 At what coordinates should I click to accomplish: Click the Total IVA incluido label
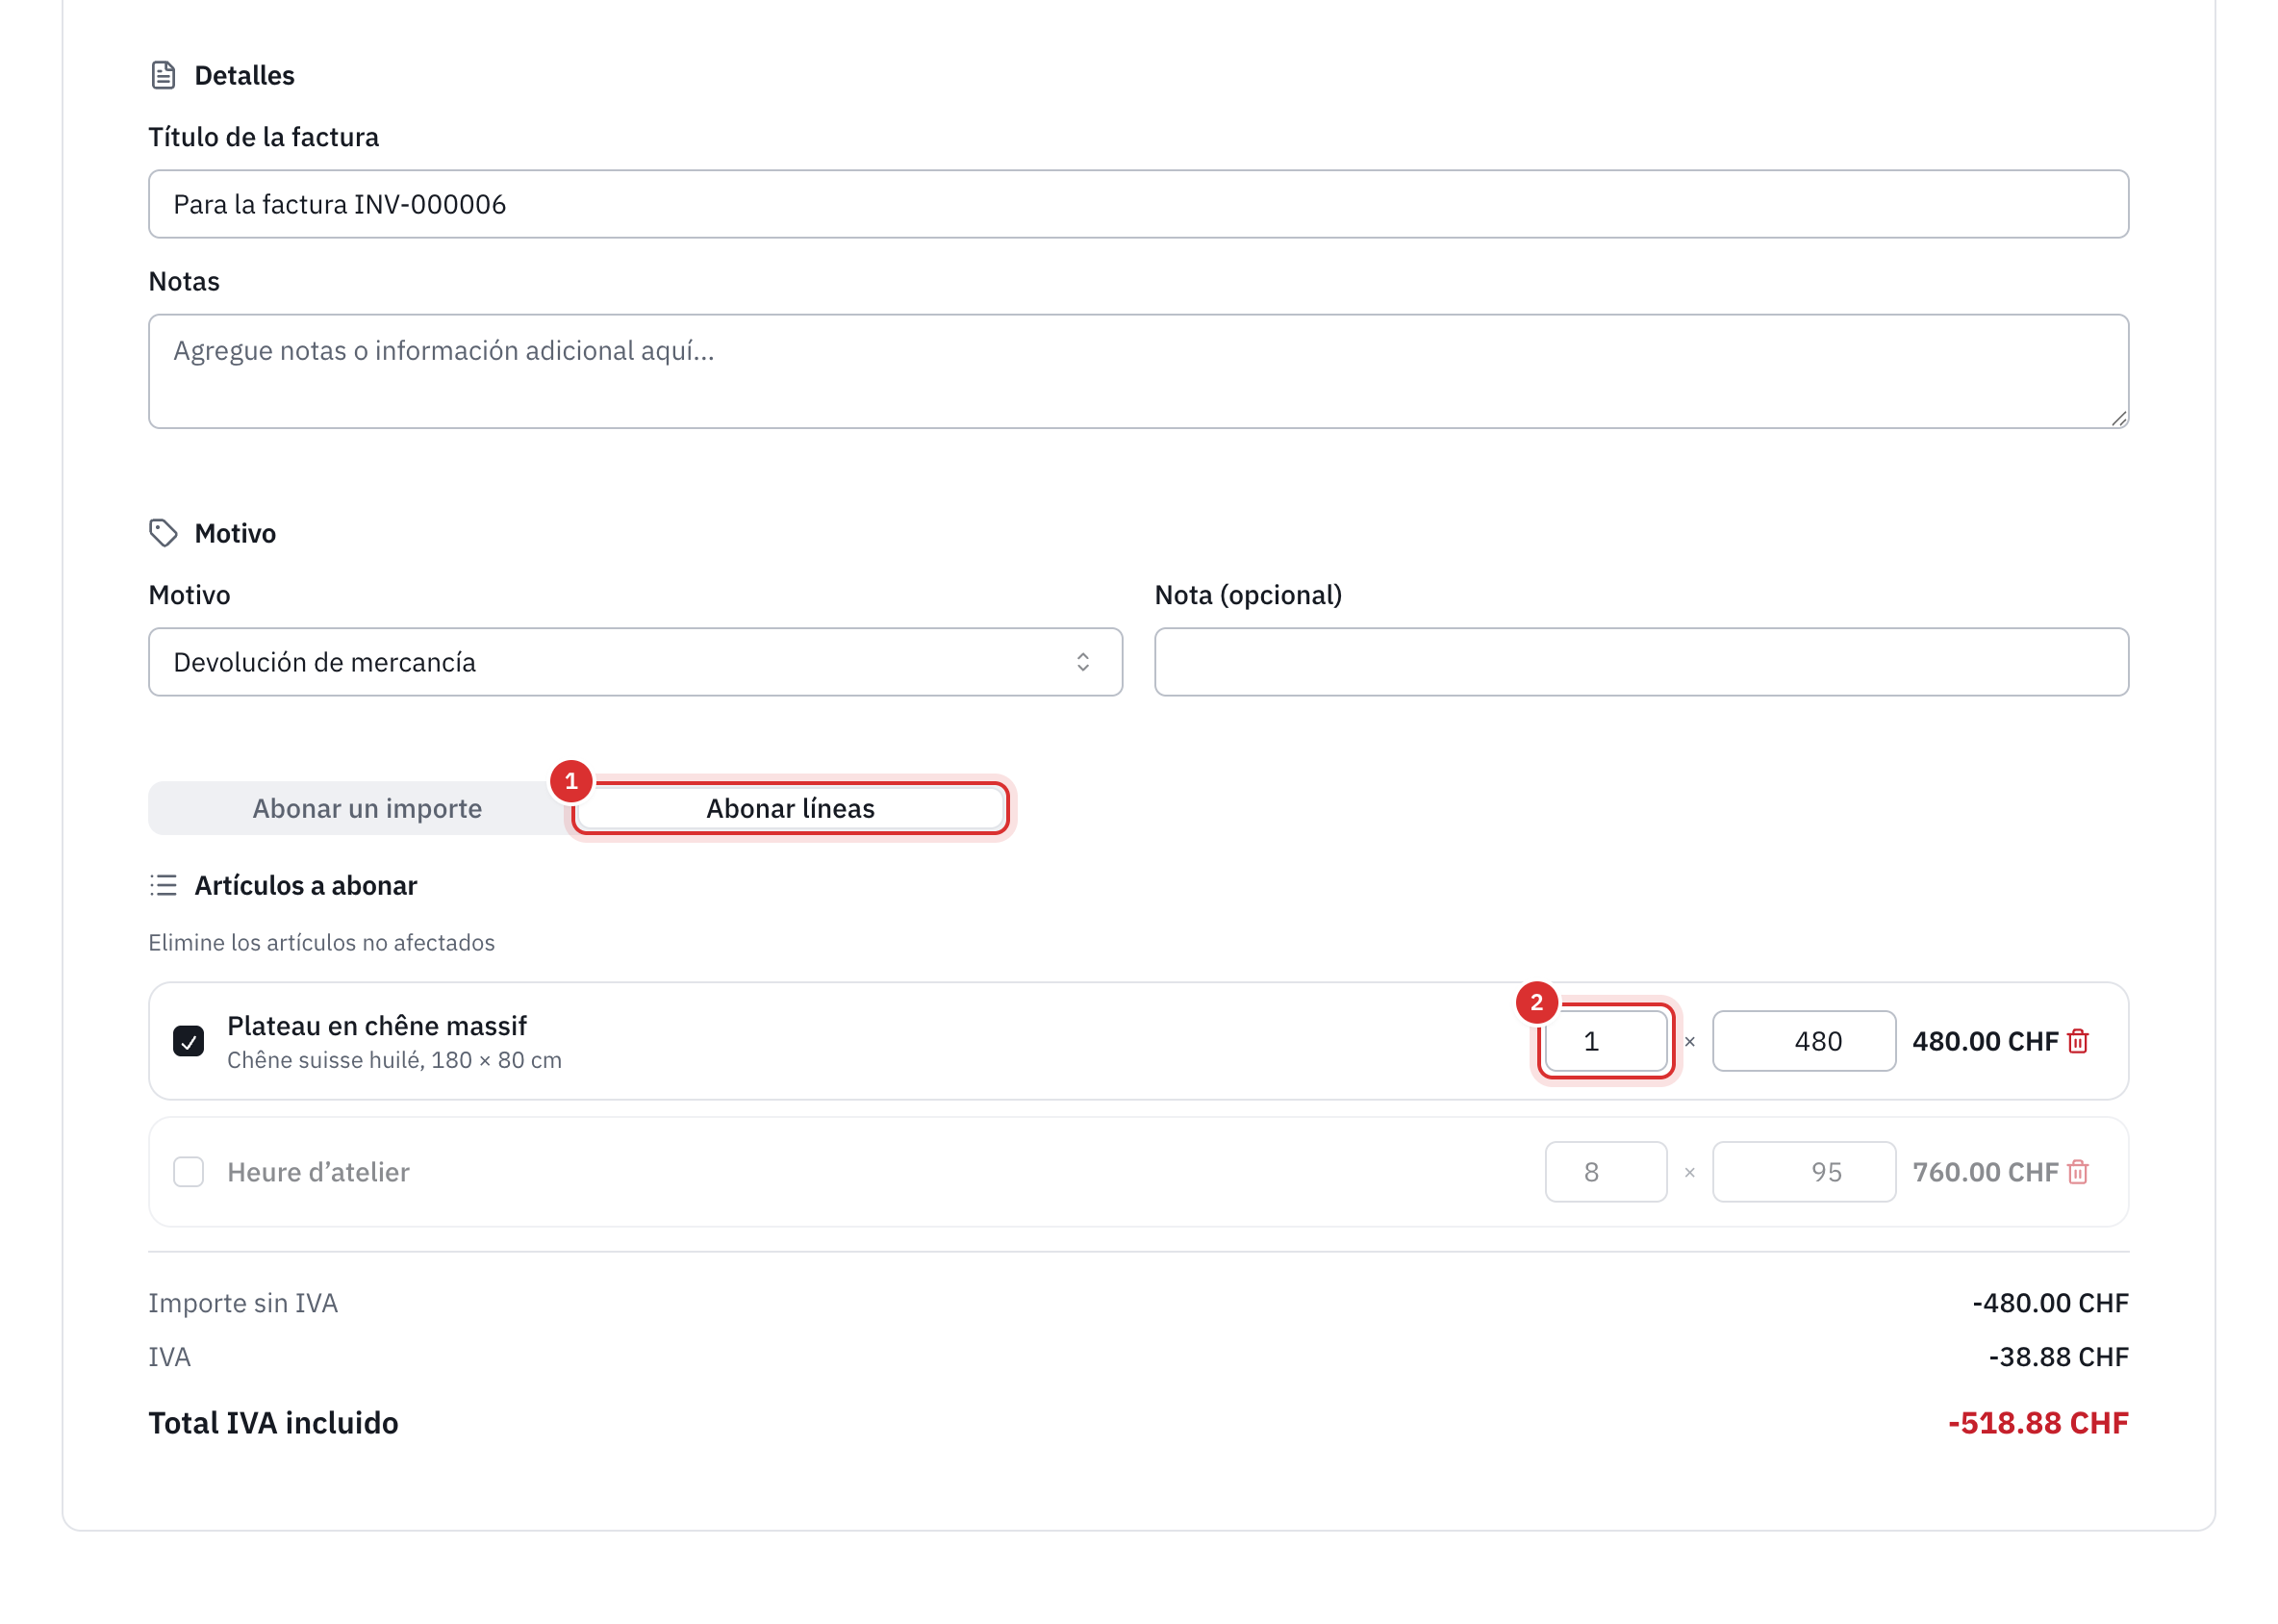click(273, 1423)
